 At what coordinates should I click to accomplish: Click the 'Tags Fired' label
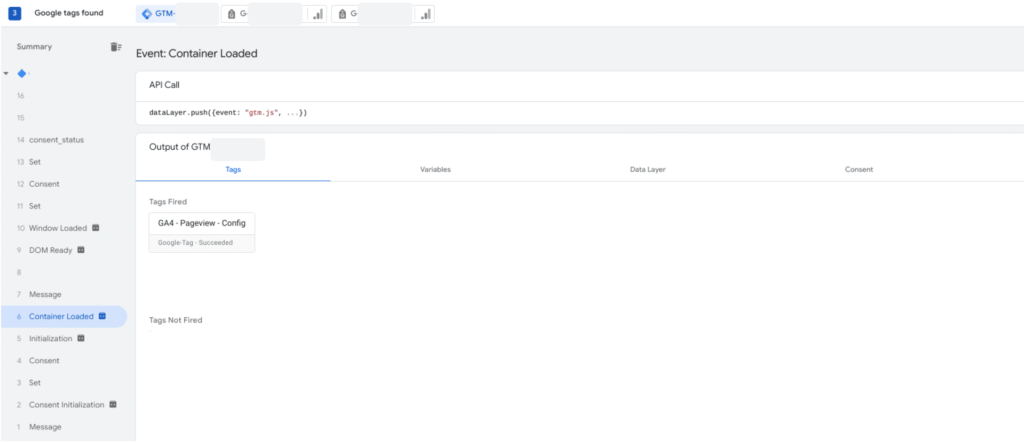pos(168,202)
